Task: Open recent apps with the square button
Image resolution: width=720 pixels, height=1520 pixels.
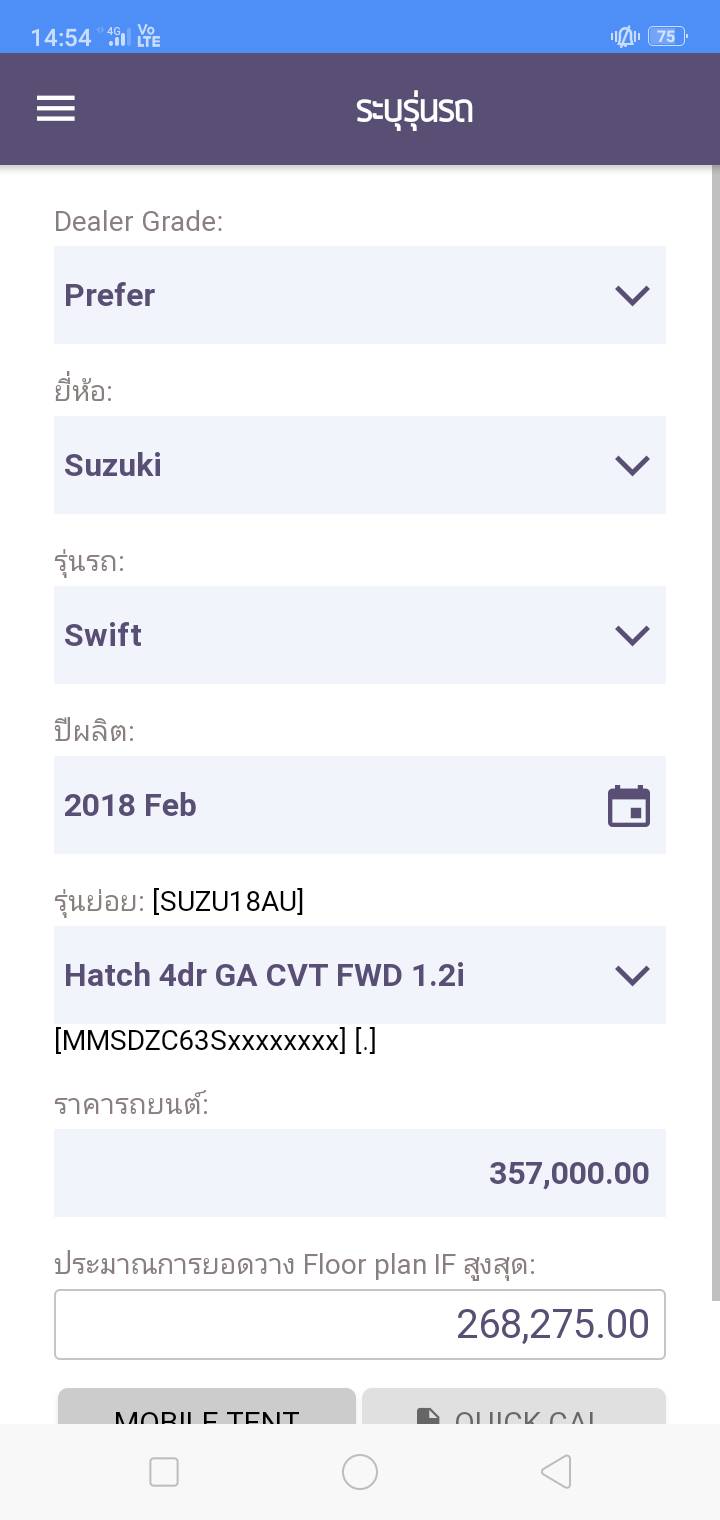Action: (x=163, y=1472)
